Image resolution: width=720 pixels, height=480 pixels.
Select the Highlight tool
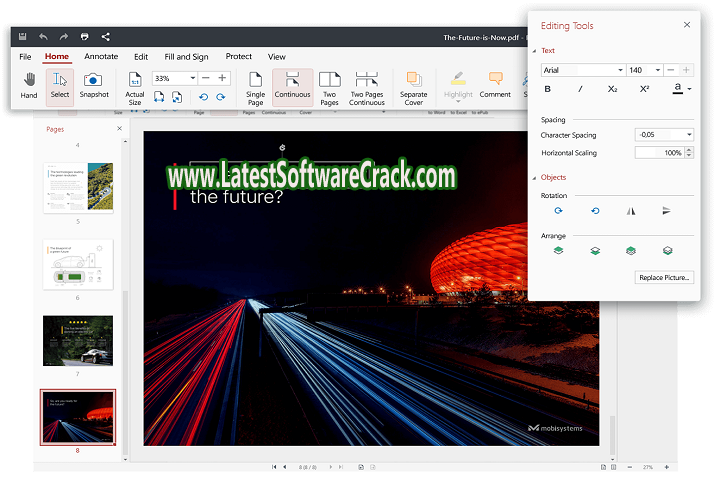[458, 86]
